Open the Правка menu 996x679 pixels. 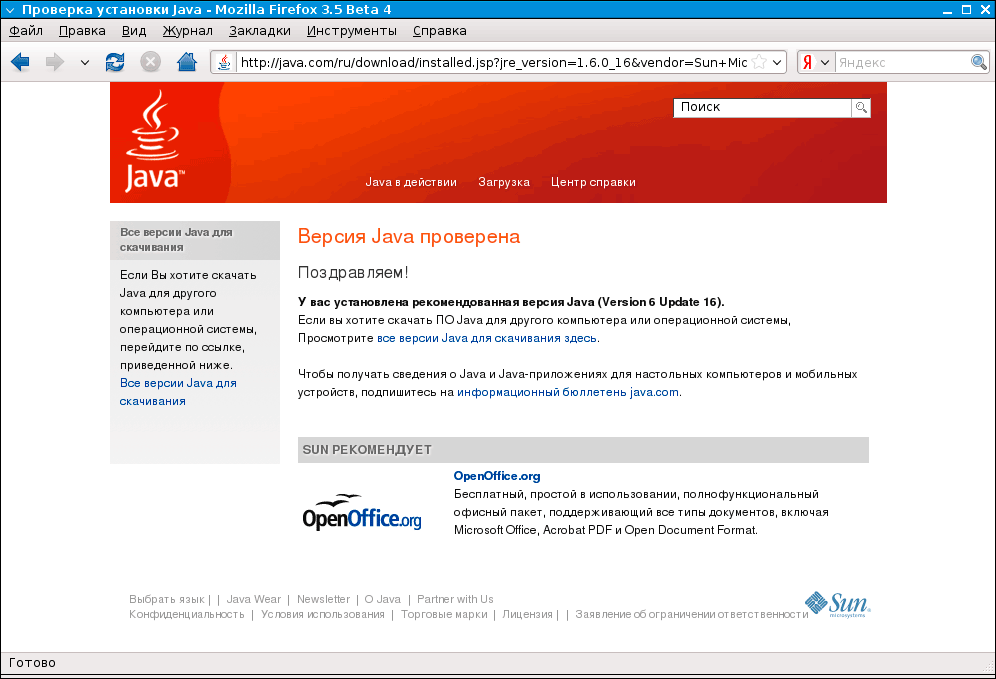pos(82,30)
